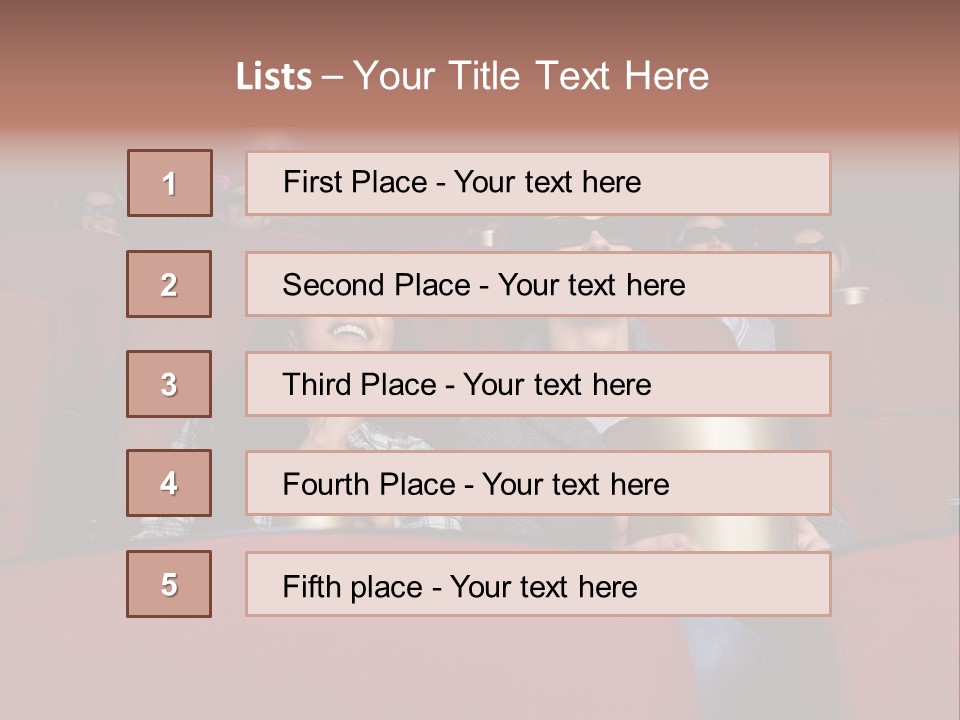Click 'Your Title Text Here' heading
The height and width of the screenshot is (720, 960).
coord(531,76)
